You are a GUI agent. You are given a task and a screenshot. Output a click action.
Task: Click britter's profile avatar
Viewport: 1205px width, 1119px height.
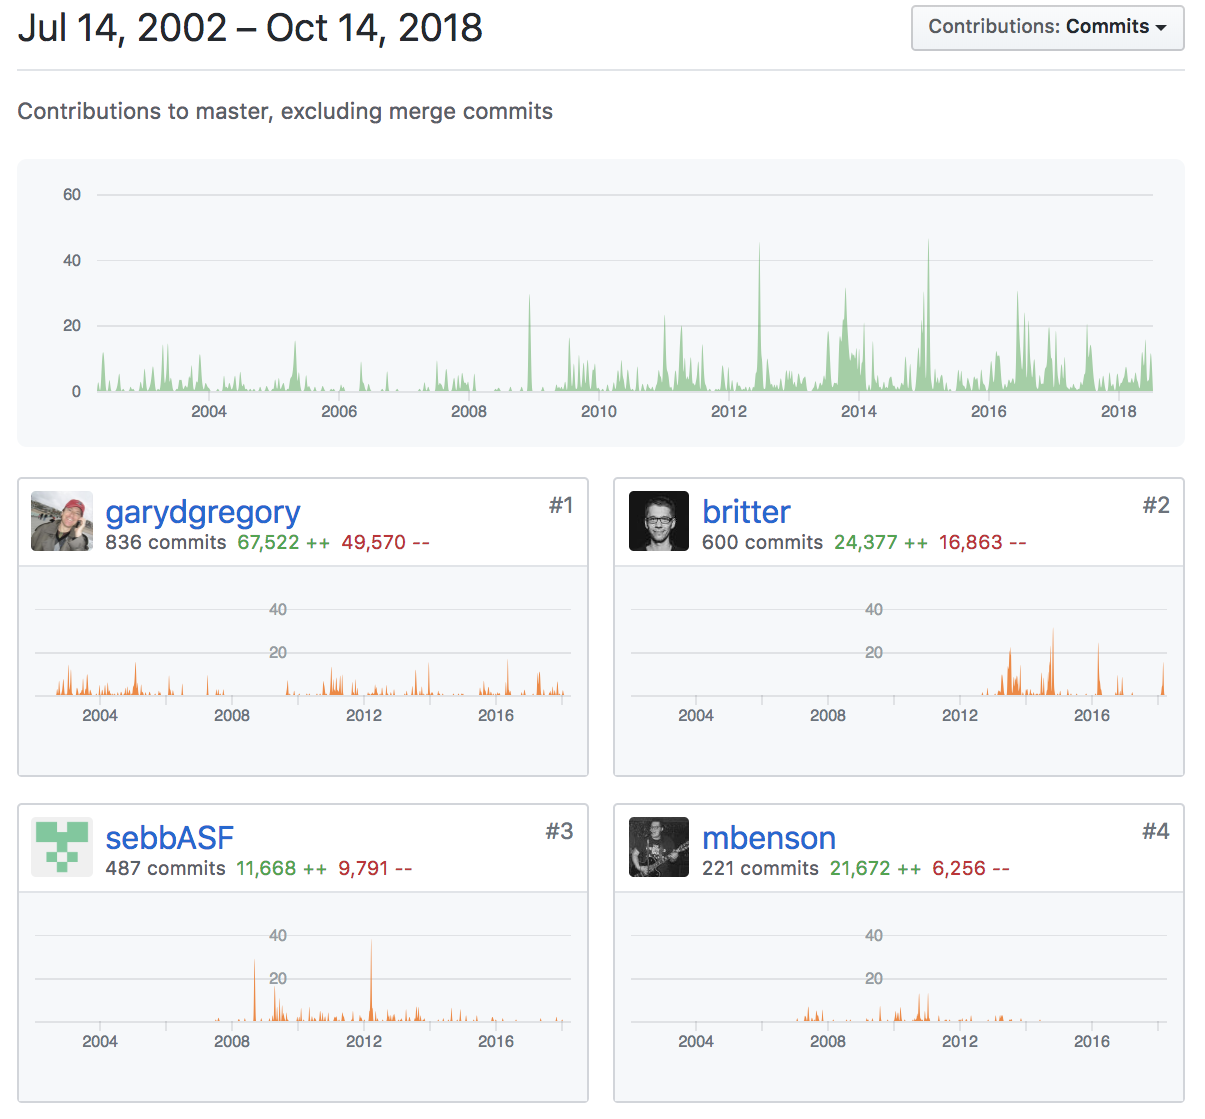(658, 521)
